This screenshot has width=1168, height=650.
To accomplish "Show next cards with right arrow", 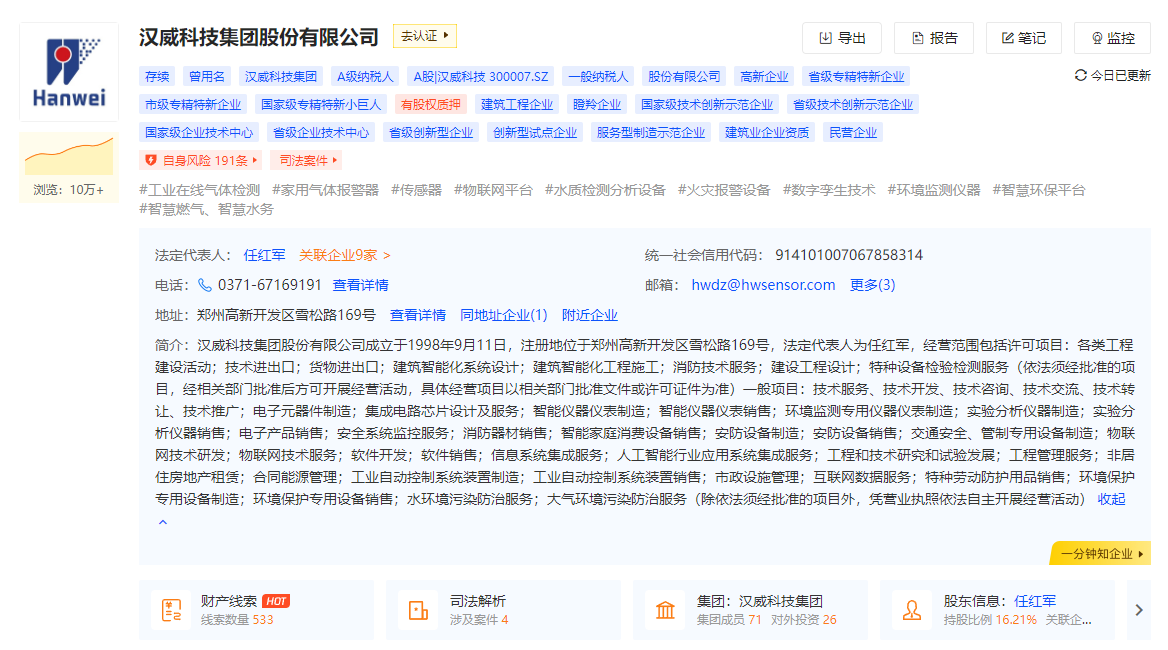I will 1139,610.
